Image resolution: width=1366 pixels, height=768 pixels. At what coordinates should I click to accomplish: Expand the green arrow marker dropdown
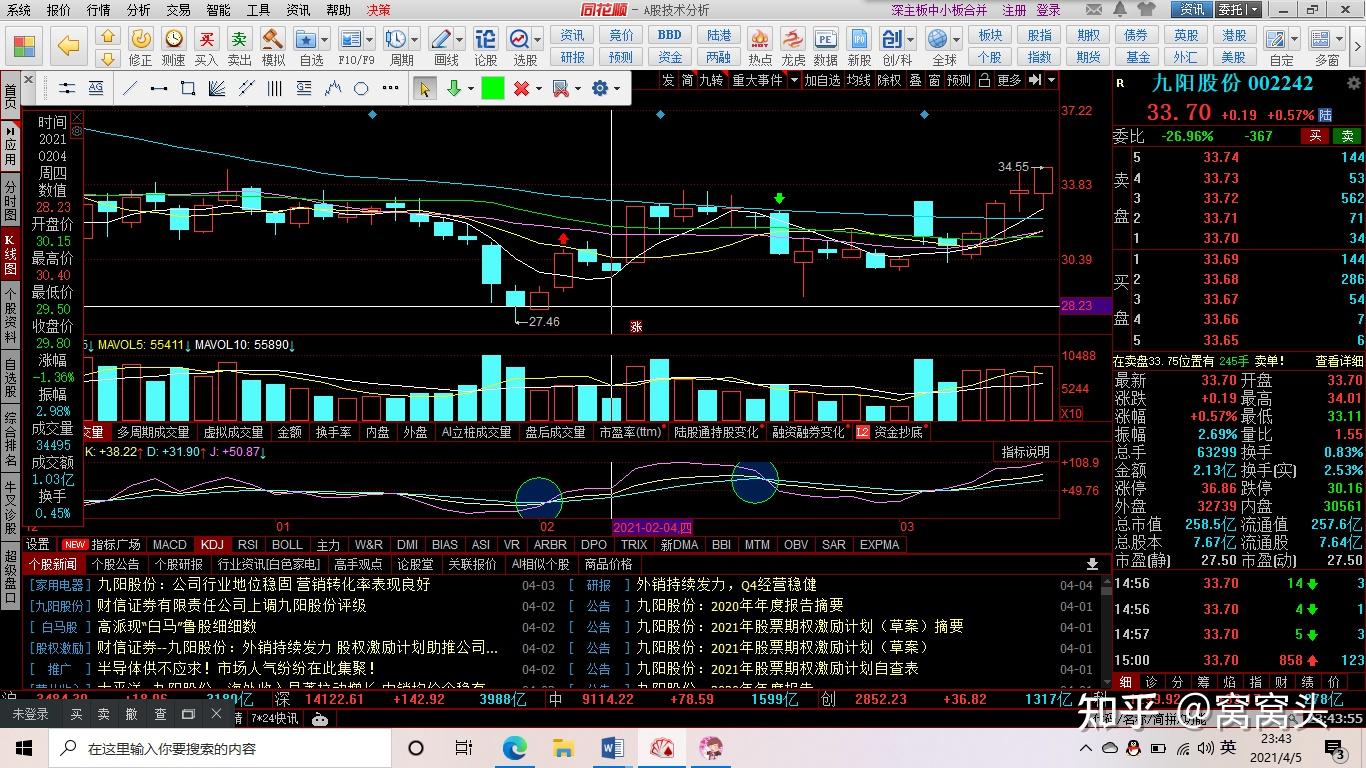(x=470, y=88)
